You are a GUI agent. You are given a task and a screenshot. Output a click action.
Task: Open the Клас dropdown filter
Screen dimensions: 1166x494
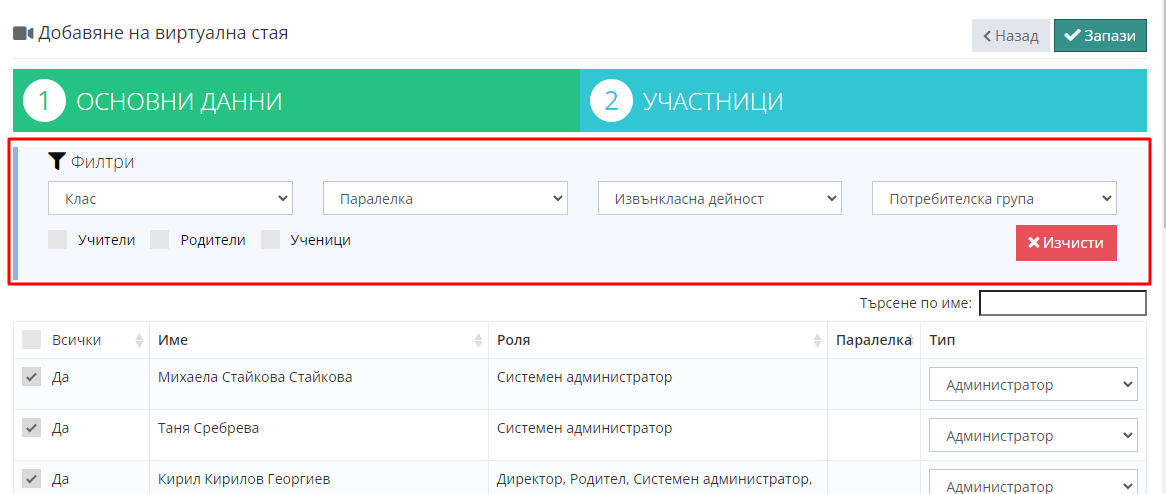(x=170, y=198)
